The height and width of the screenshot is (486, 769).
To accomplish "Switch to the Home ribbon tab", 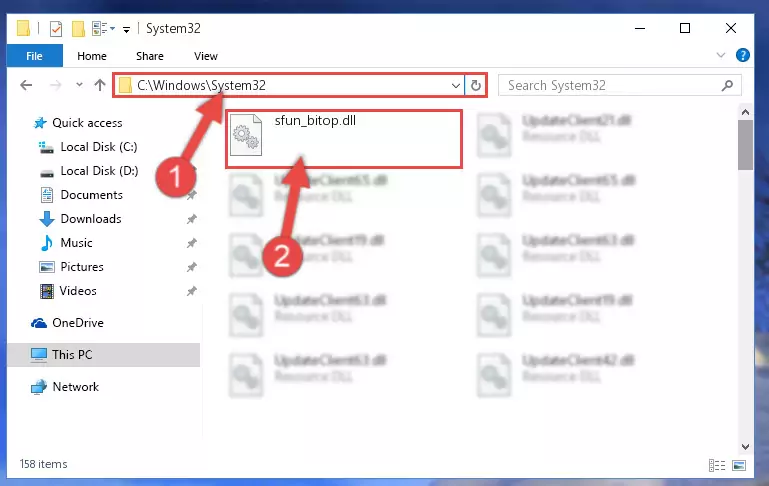I will pos(92,56).
